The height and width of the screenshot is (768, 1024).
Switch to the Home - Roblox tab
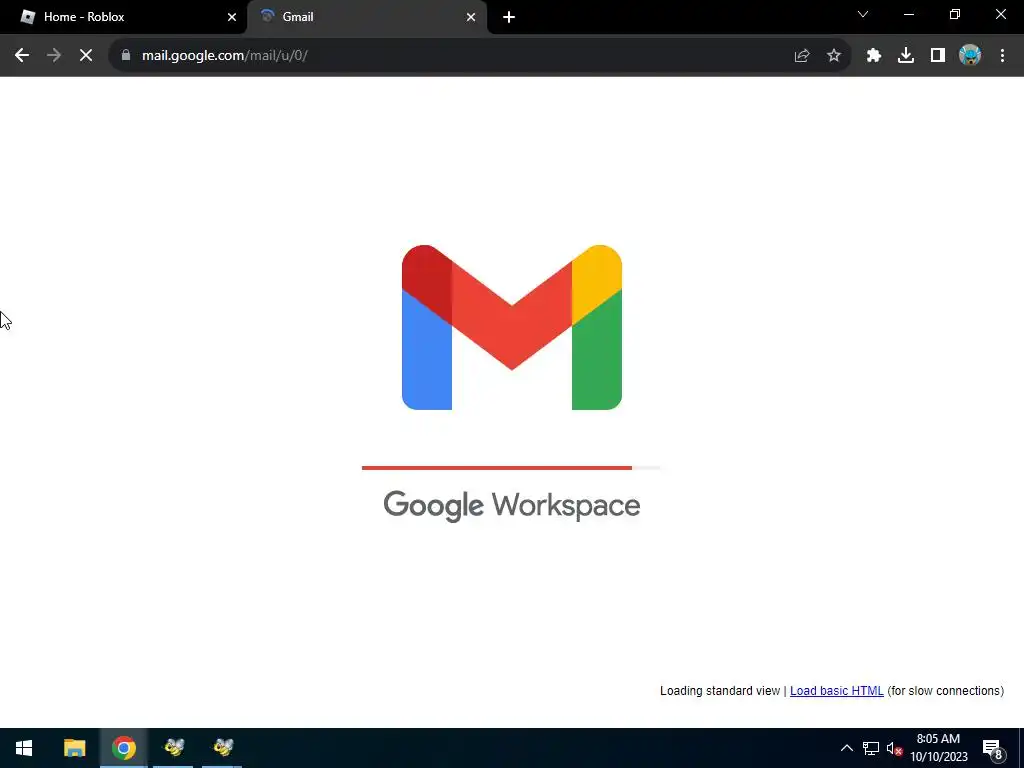coord(124,17)
